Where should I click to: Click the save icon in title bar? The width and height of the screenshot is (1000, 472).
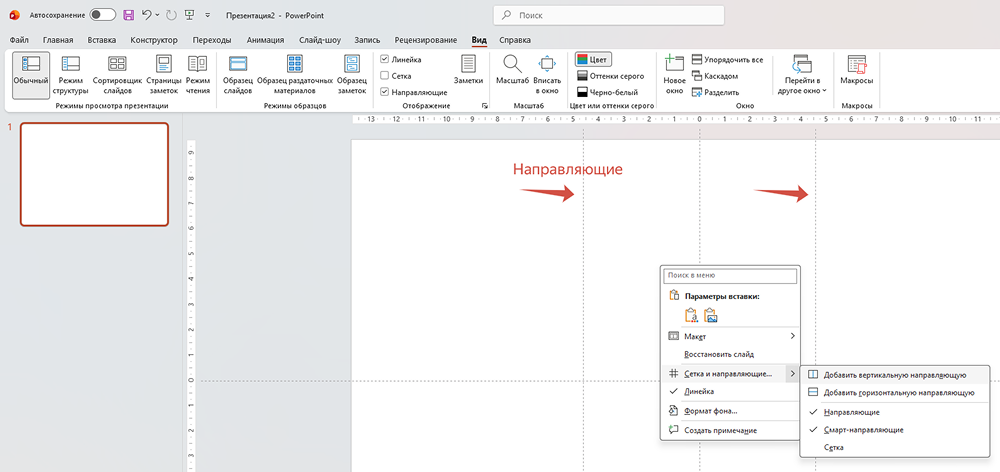(128, 15)
